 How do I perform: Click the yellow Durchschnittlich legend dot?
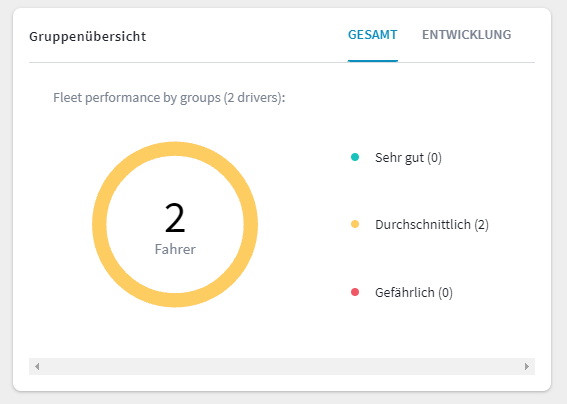355,224
